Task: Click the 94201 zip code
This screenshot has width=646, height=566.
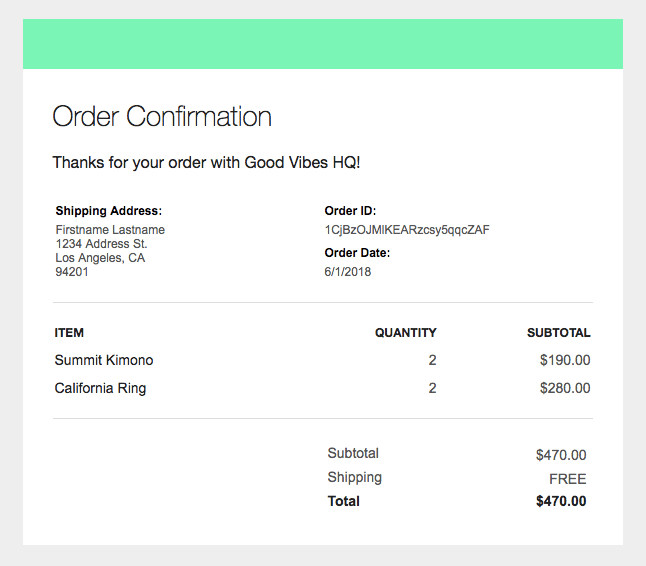Action: click(x=72, y=272)
